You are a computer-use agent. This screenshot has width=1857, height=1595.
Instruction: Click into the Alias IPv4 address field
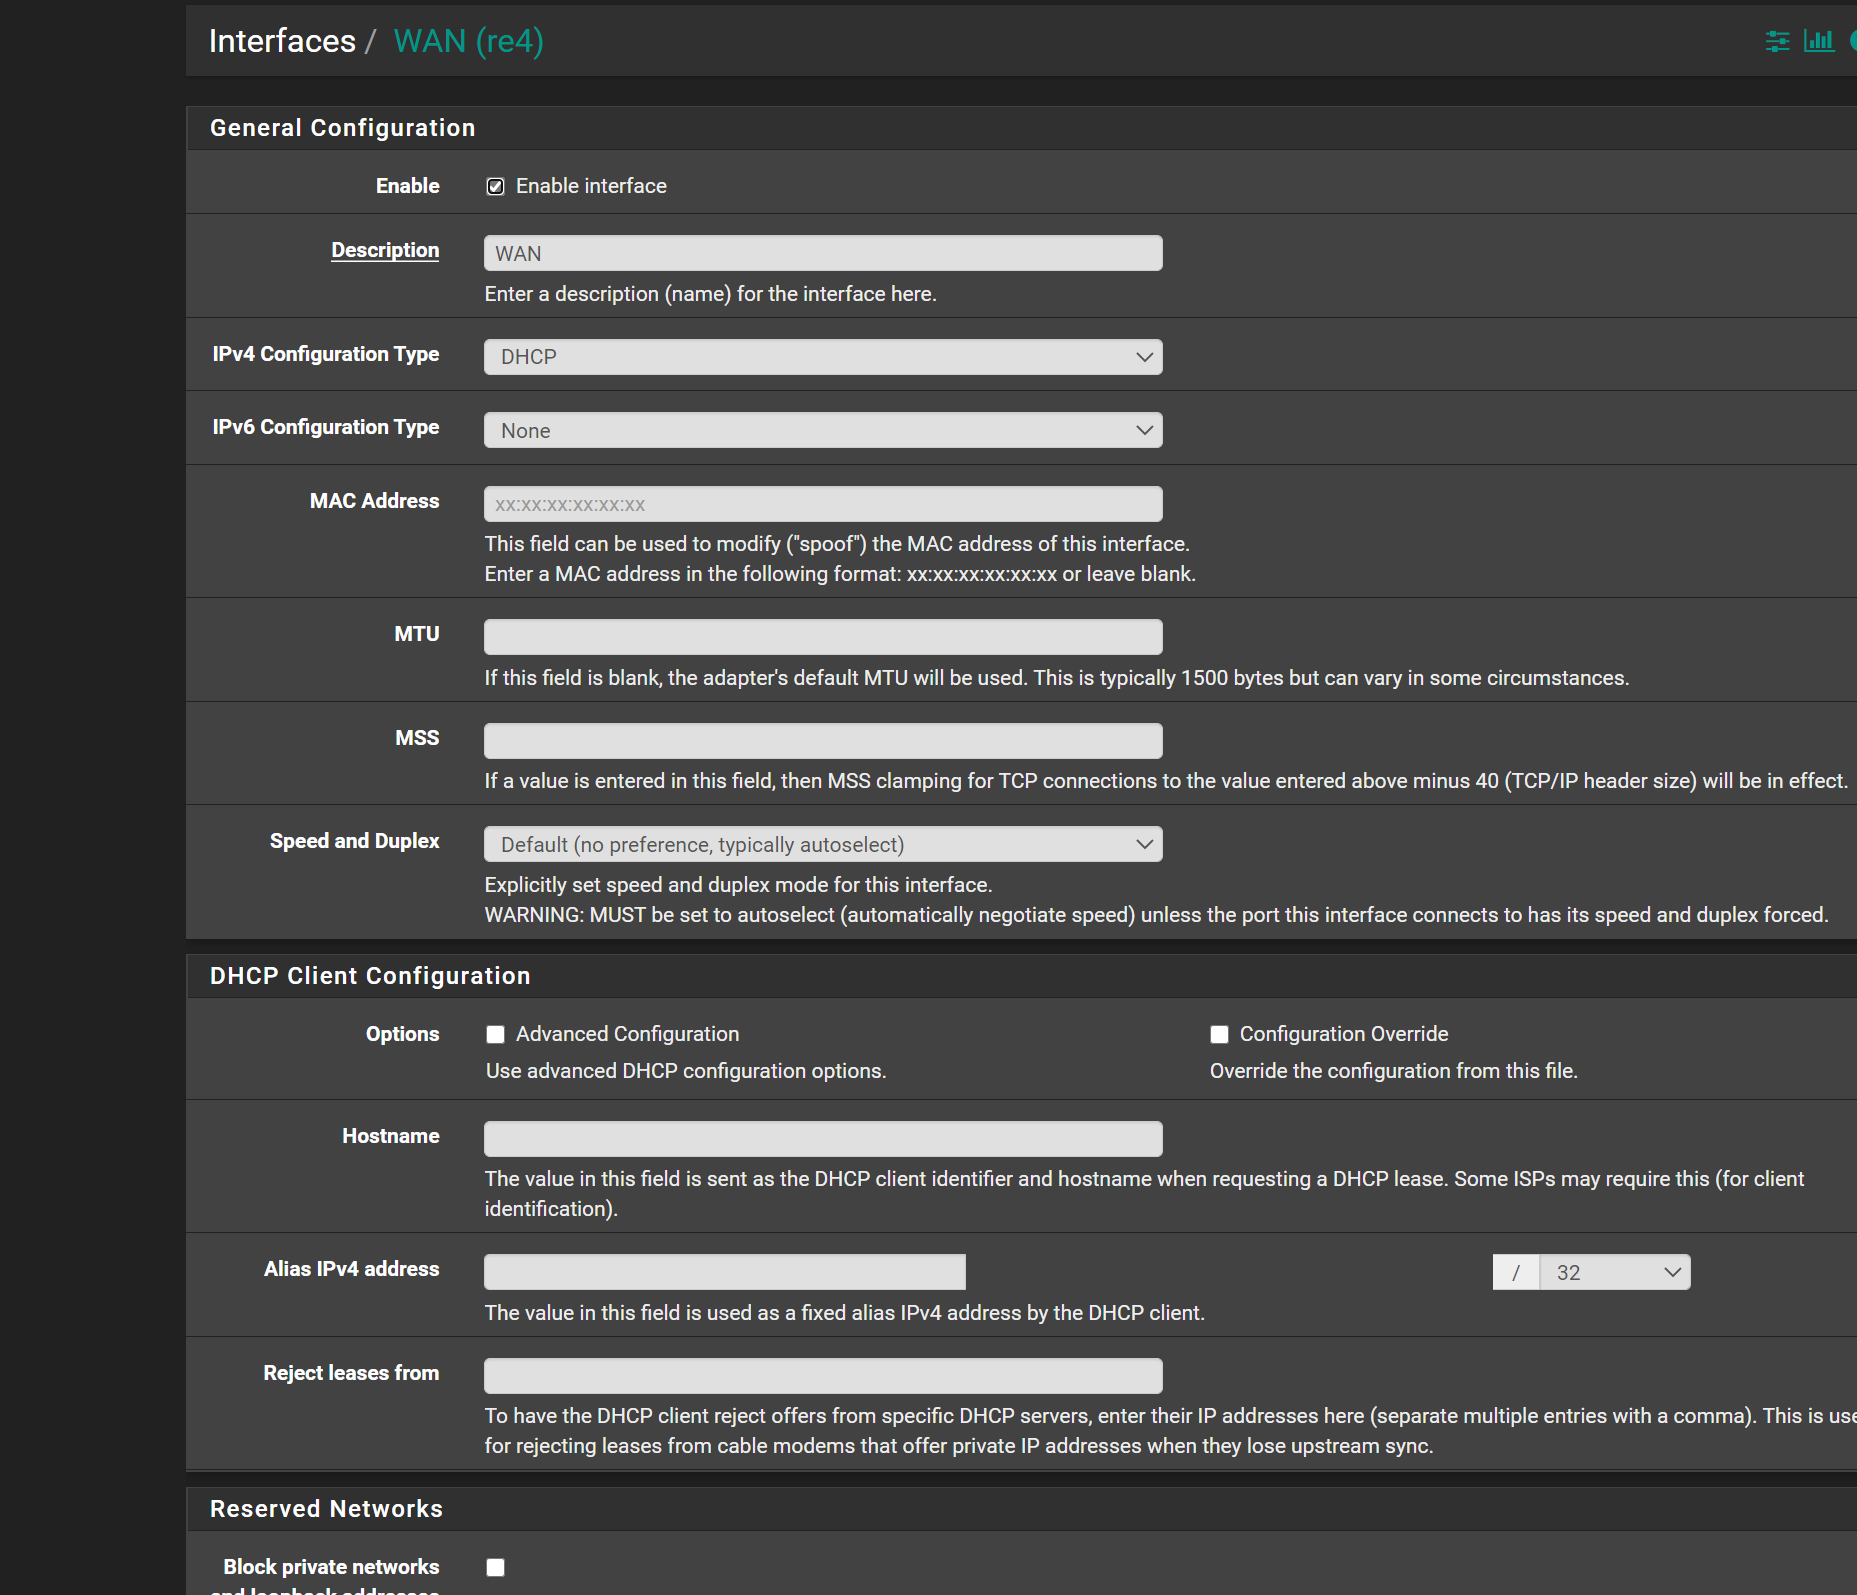(725, 1272)
